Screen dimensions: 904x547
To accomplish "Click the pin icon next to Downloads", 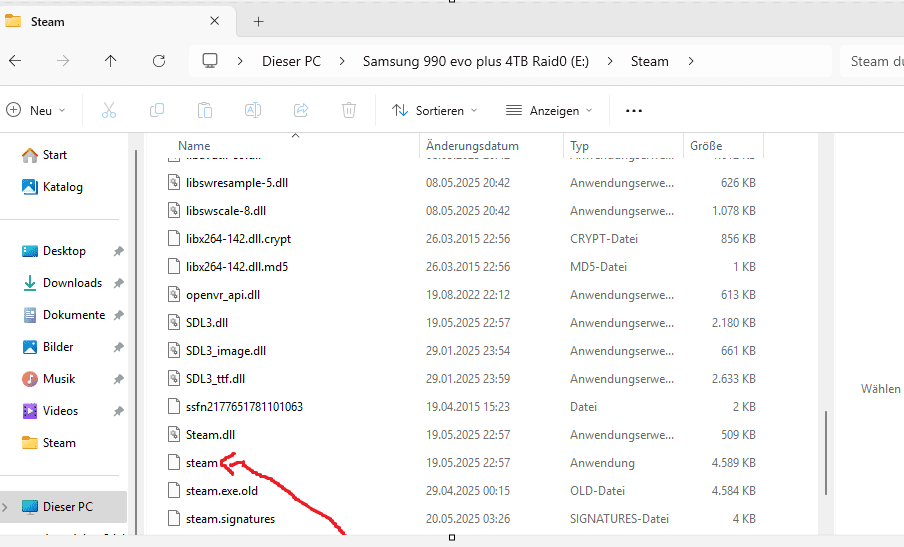I will coord(118,284).
